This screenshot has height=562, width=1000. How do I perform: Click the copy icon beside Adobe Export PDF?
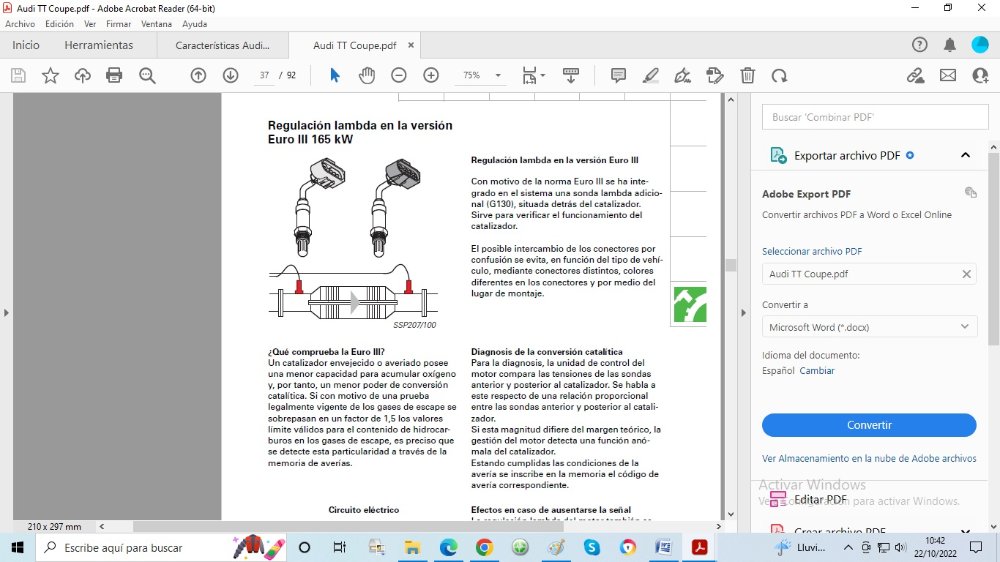point(971,193)
